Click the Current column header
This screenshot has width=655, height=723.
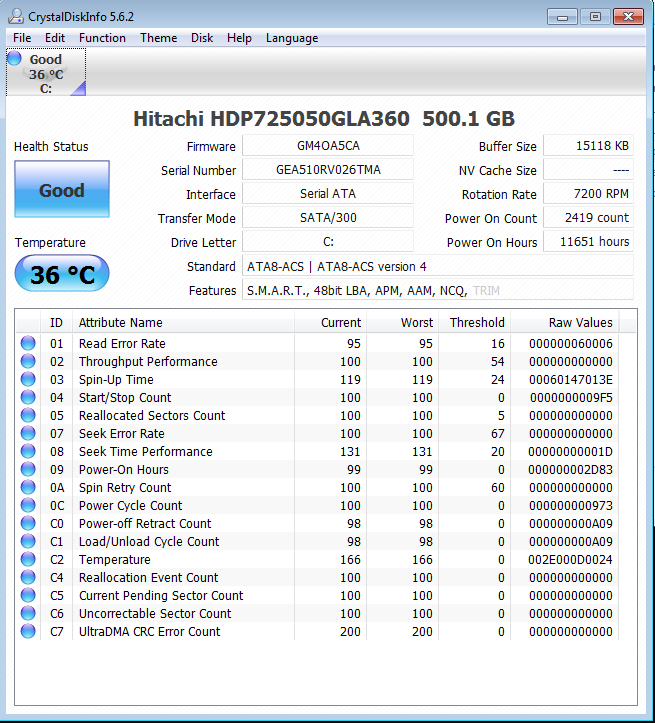click(x=330, y=322)
